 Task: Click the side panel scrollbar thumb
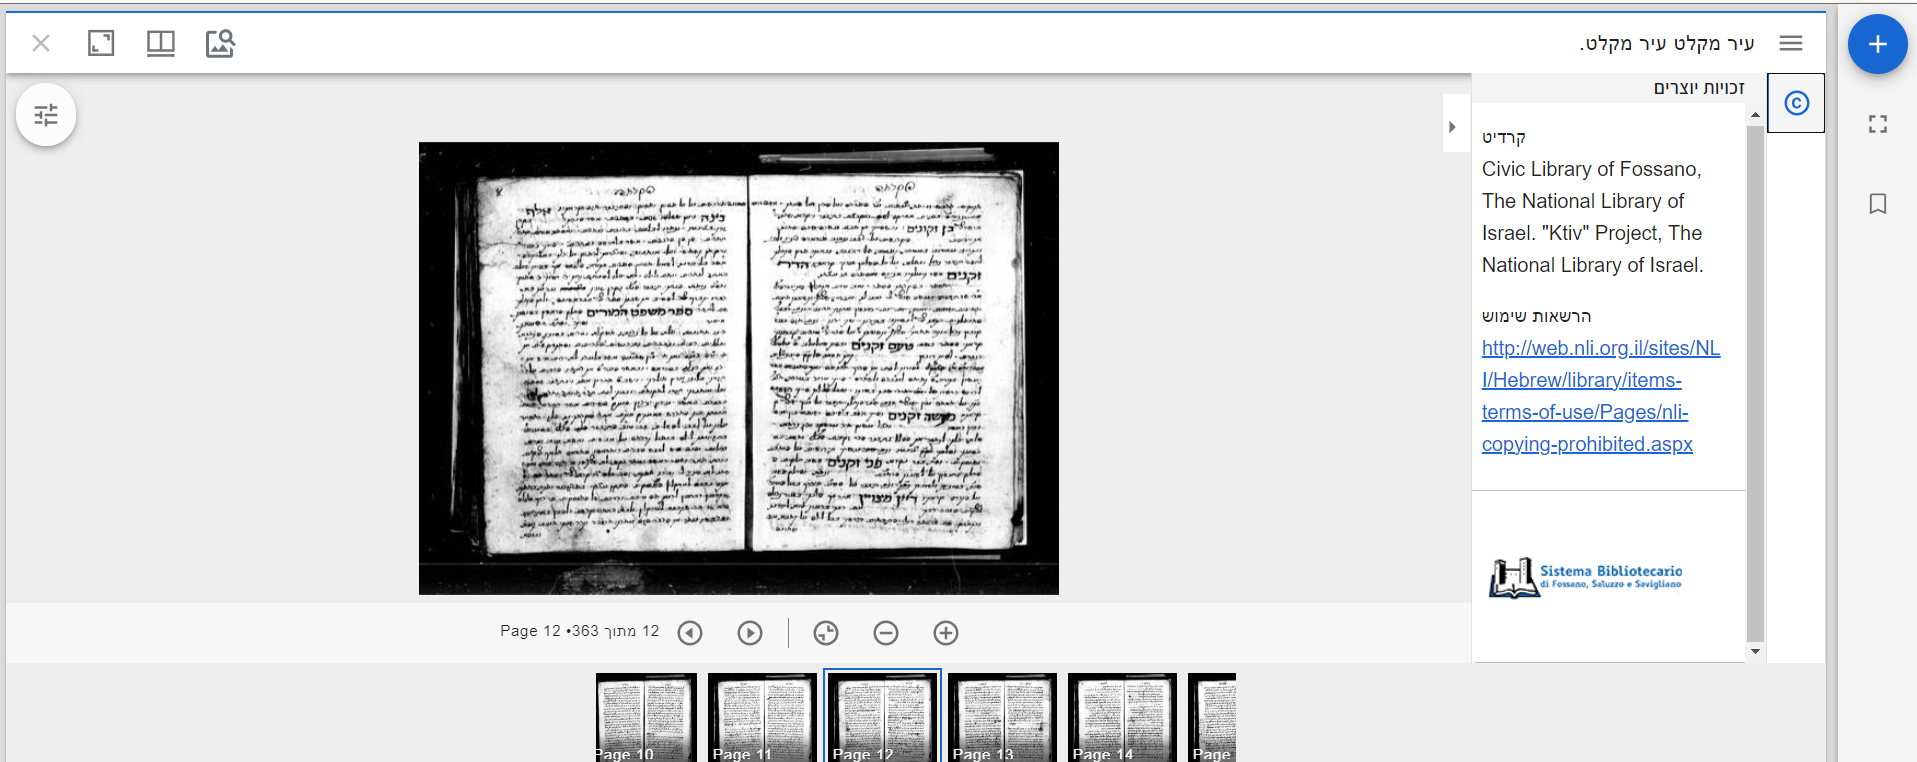[x=1755, y=383]
